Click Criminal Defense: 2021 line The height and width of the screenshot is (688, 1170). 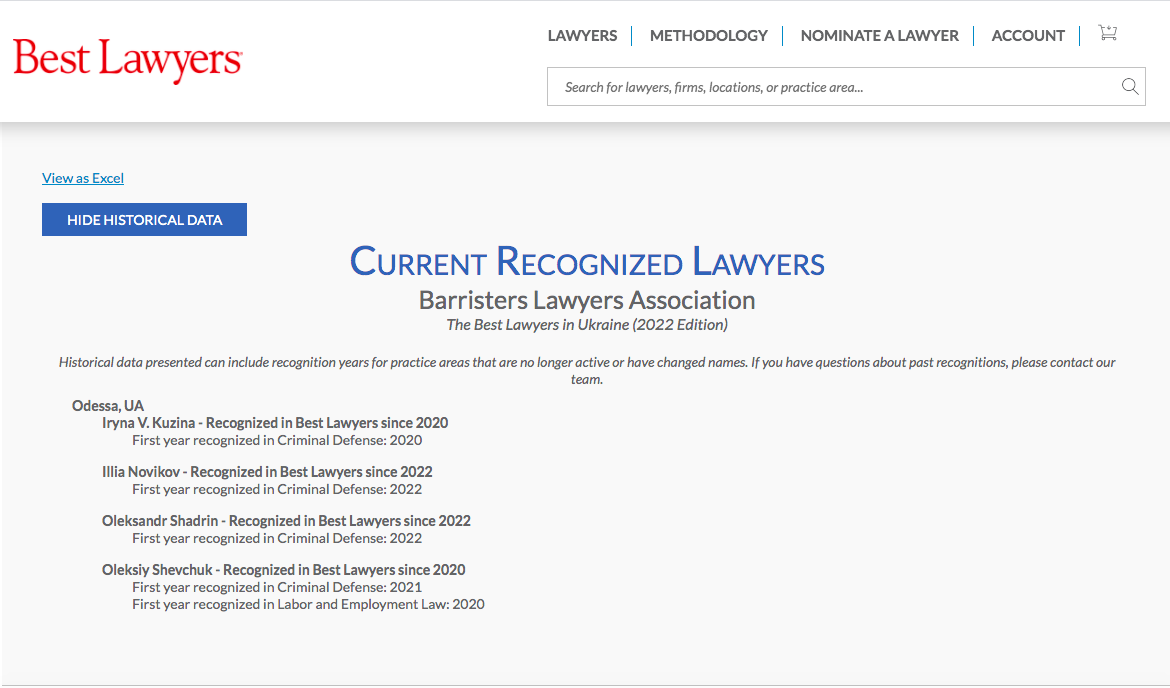(x=277, y=587)
